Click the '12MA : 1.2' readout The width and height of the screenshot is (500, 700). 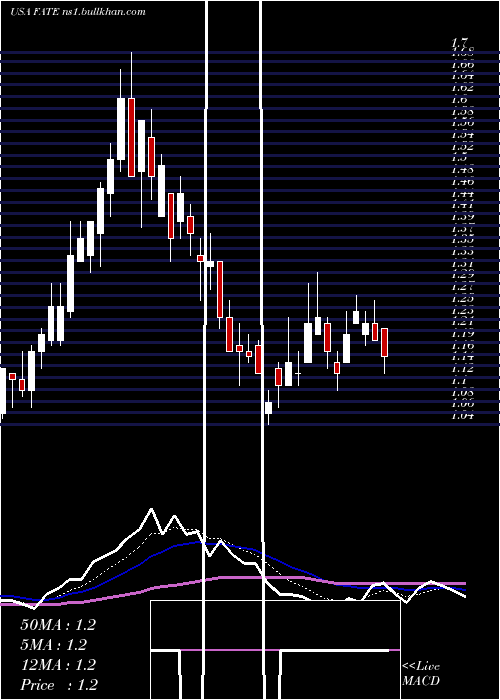pos(58,665)
